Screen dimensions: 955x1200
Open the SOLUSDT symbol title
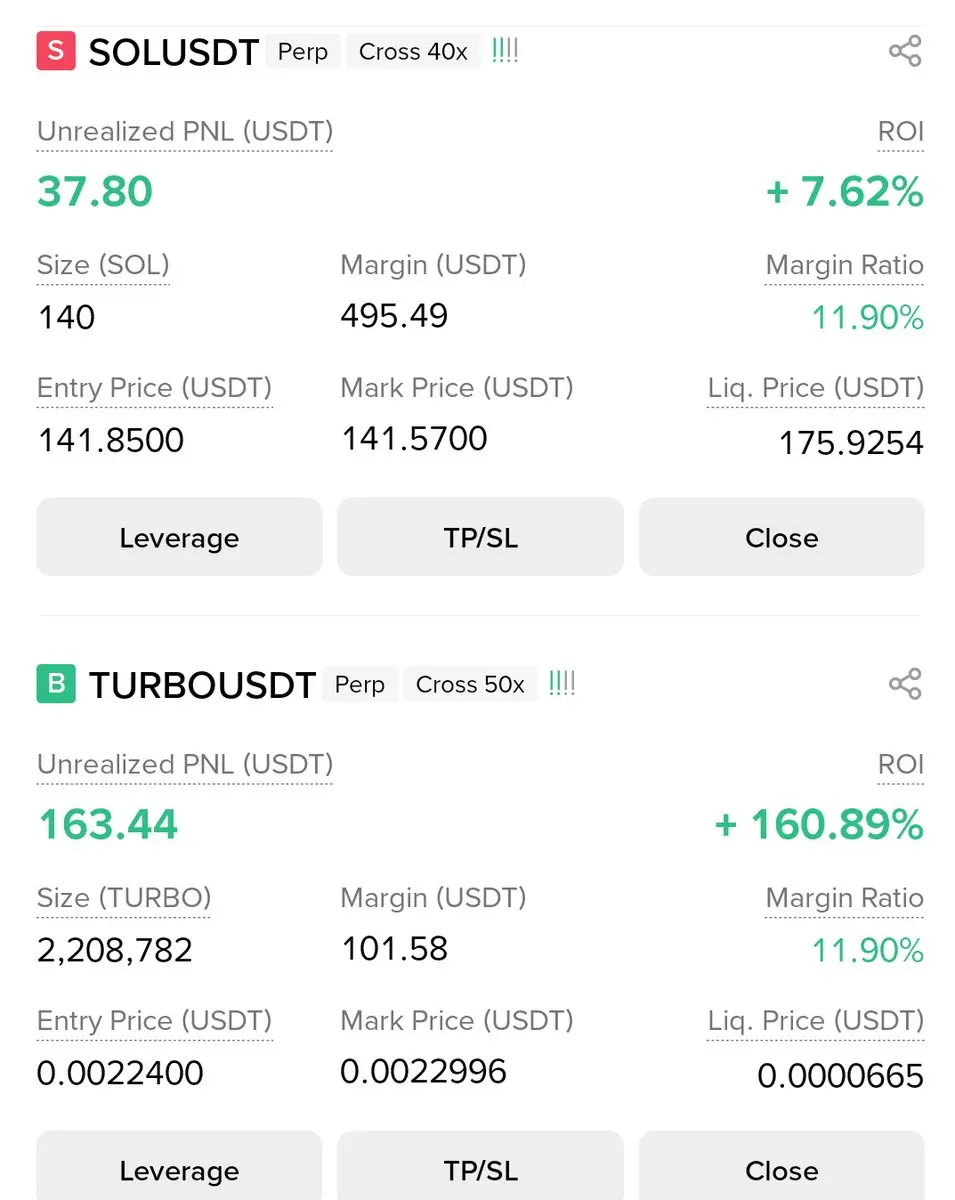[174, 52]
